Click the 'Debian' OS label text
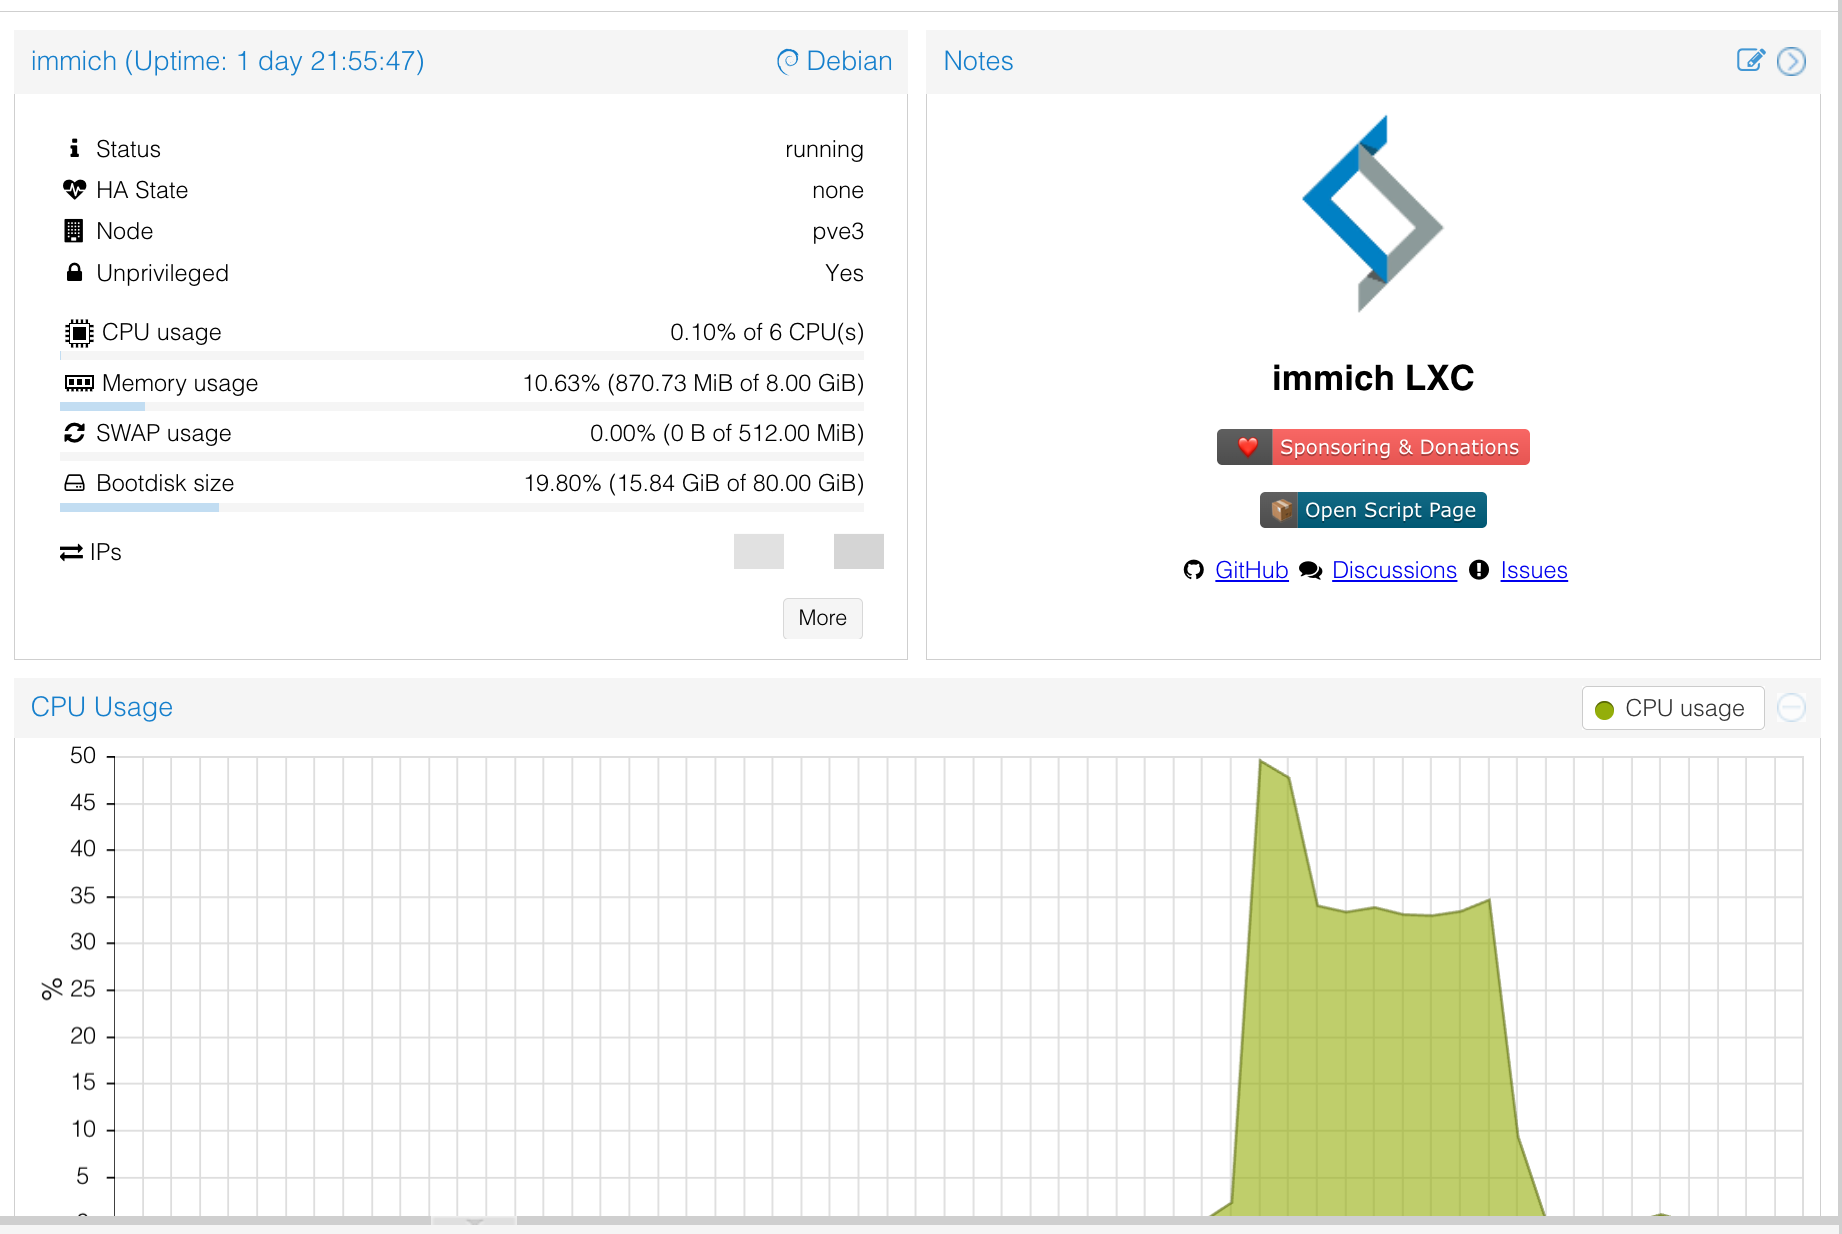Screen dimensions: 1842x1234 click(849, 61)
